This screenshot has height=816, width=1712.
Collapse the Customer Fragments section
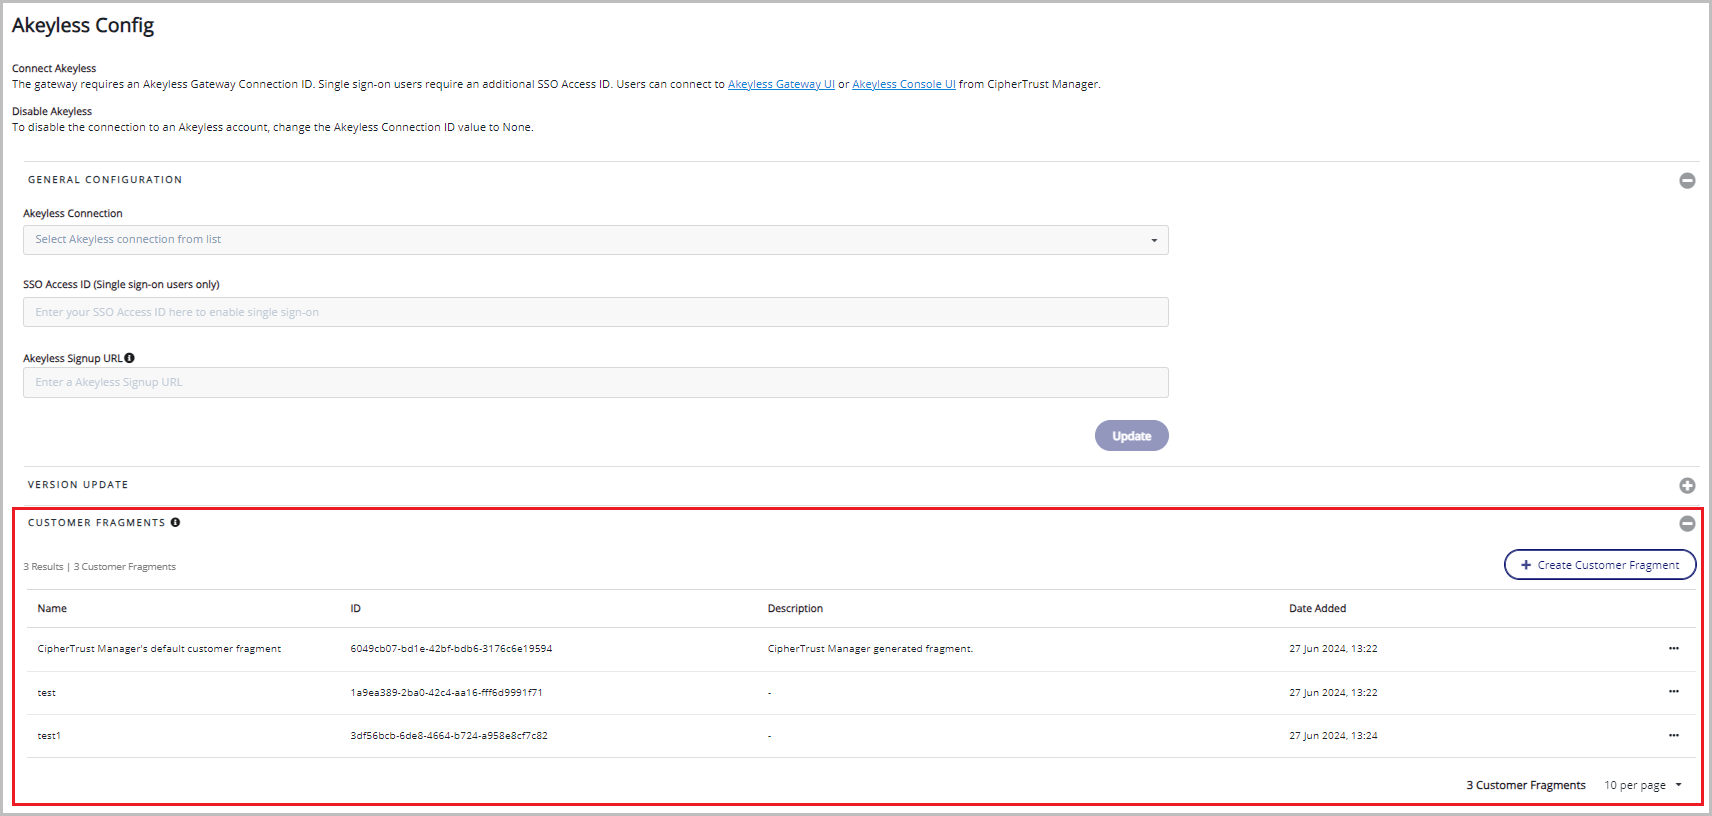tap(1687, 523)
